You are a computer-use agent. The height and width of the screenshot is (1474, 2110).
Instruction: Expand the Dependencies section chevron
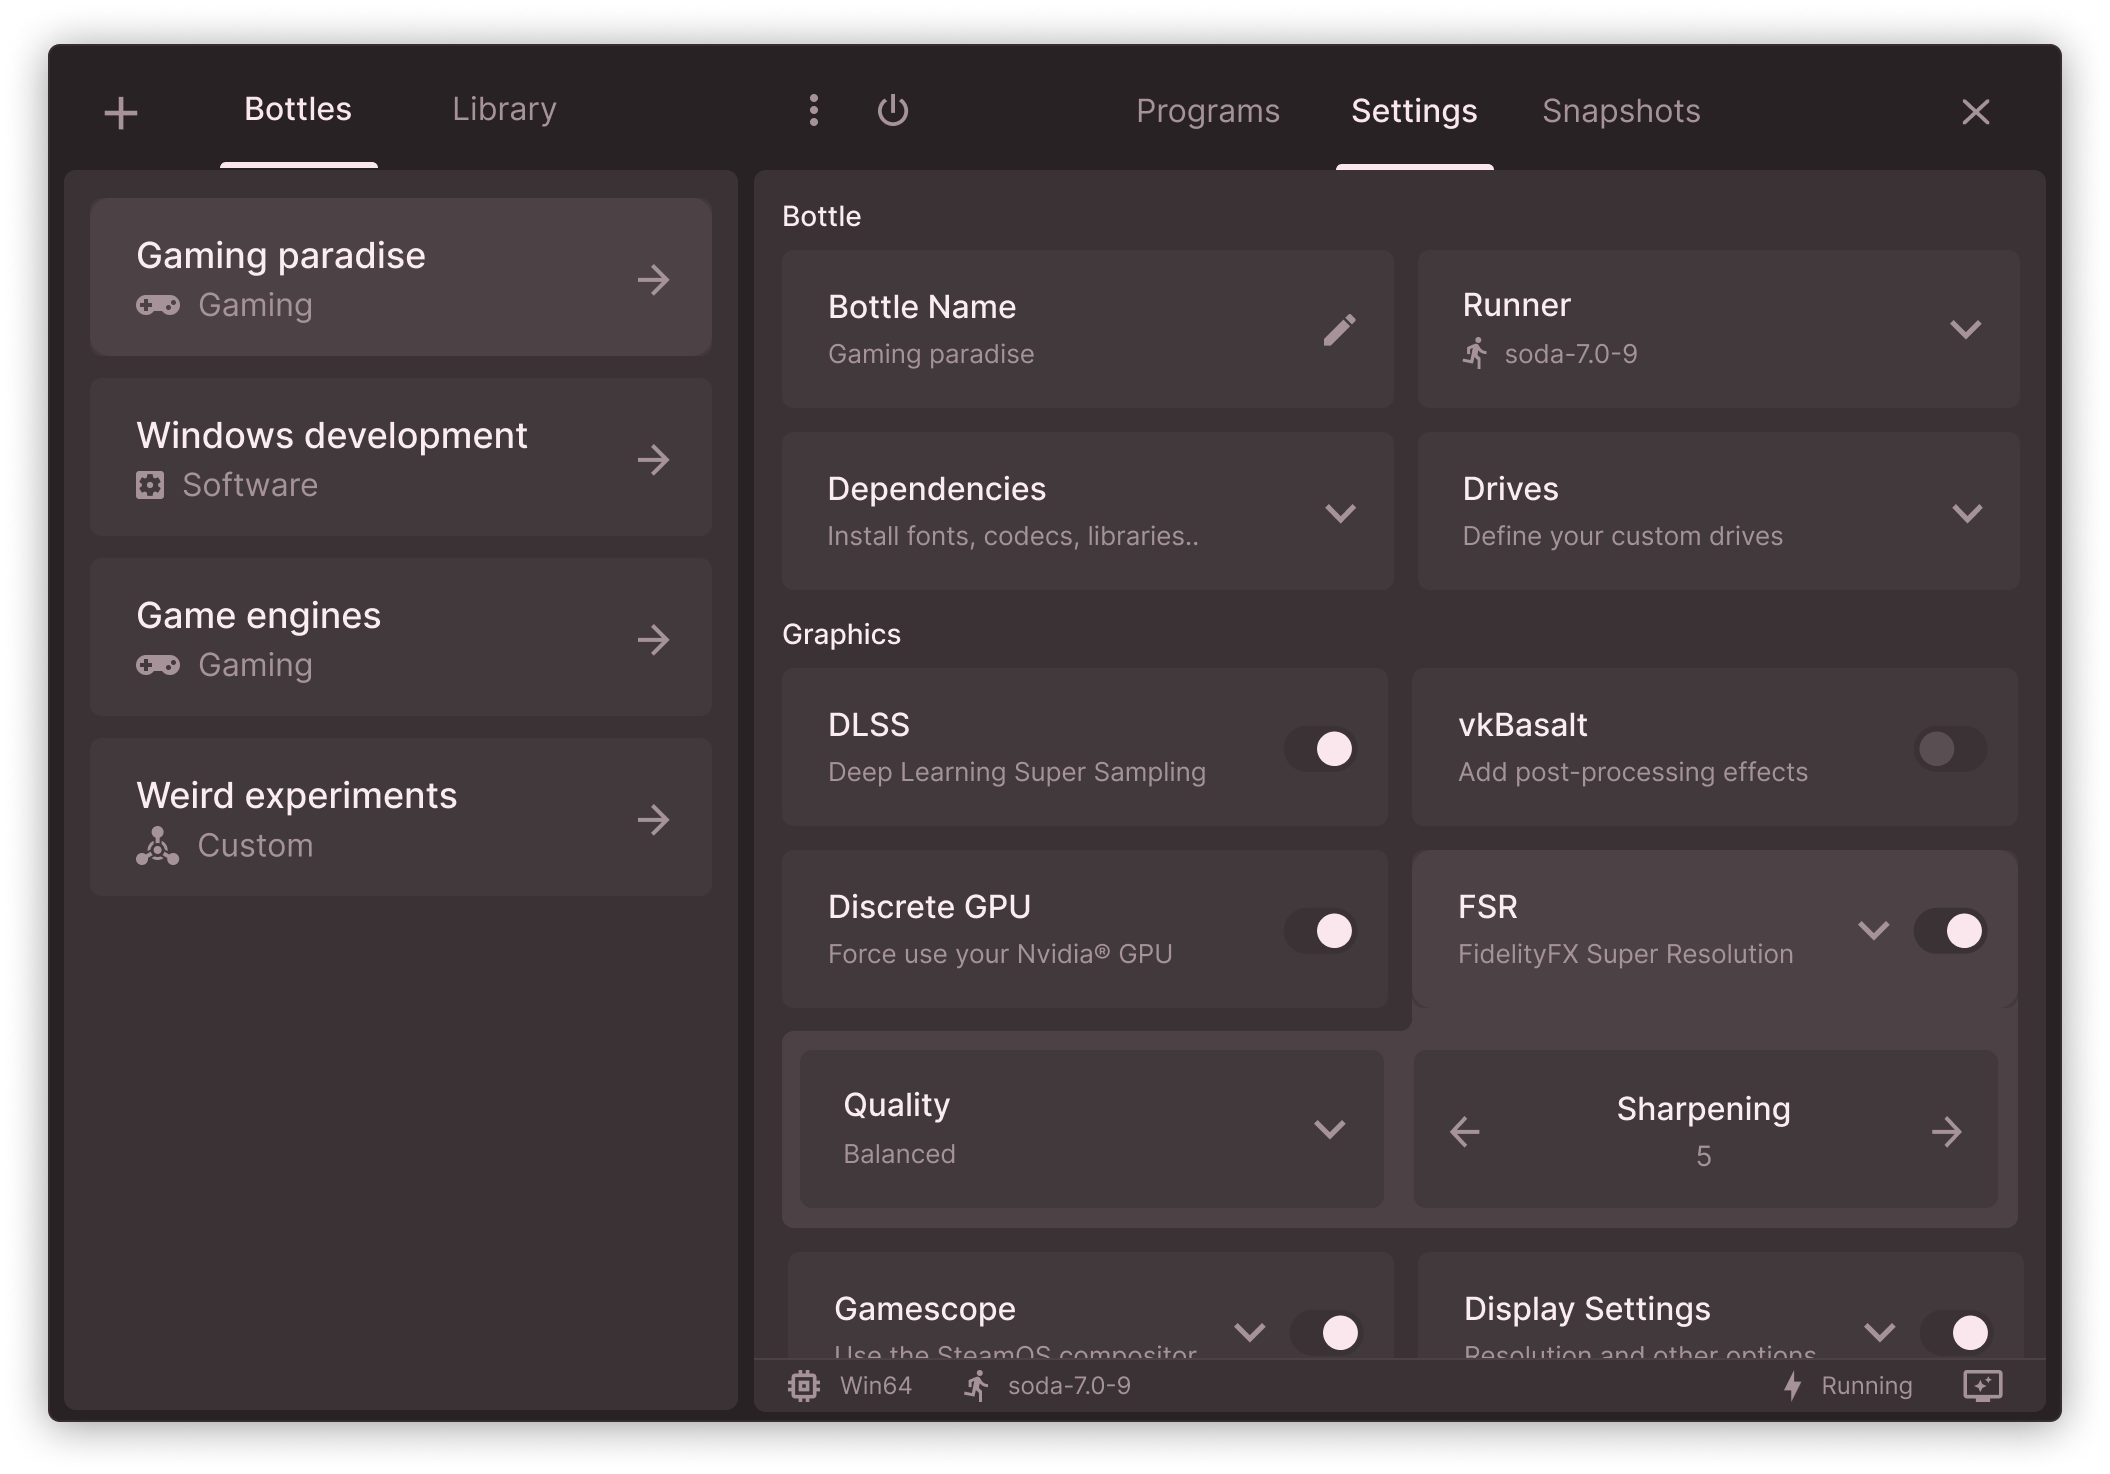[x=1340, y=513]
